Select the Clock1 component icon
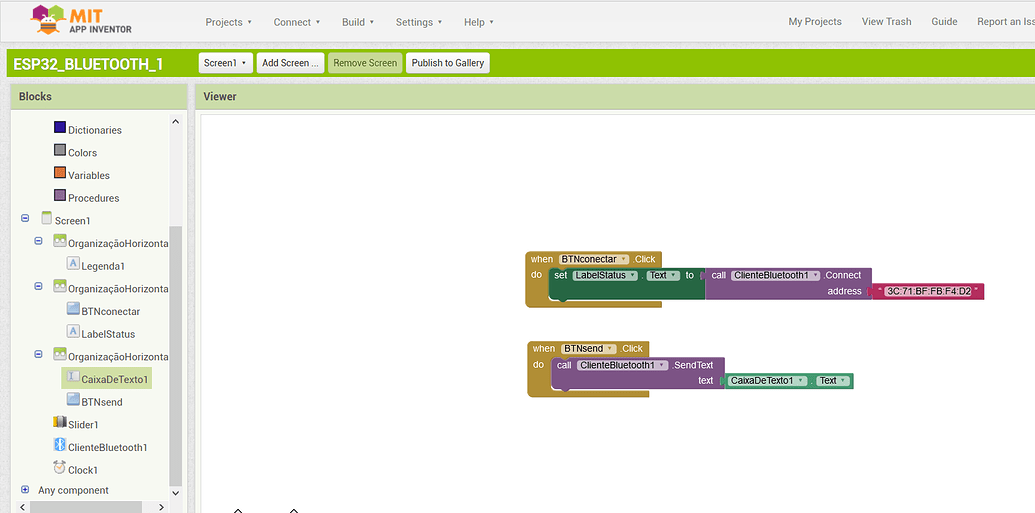The width and height of the screenshot is (1035, 513). coord(60,468)
